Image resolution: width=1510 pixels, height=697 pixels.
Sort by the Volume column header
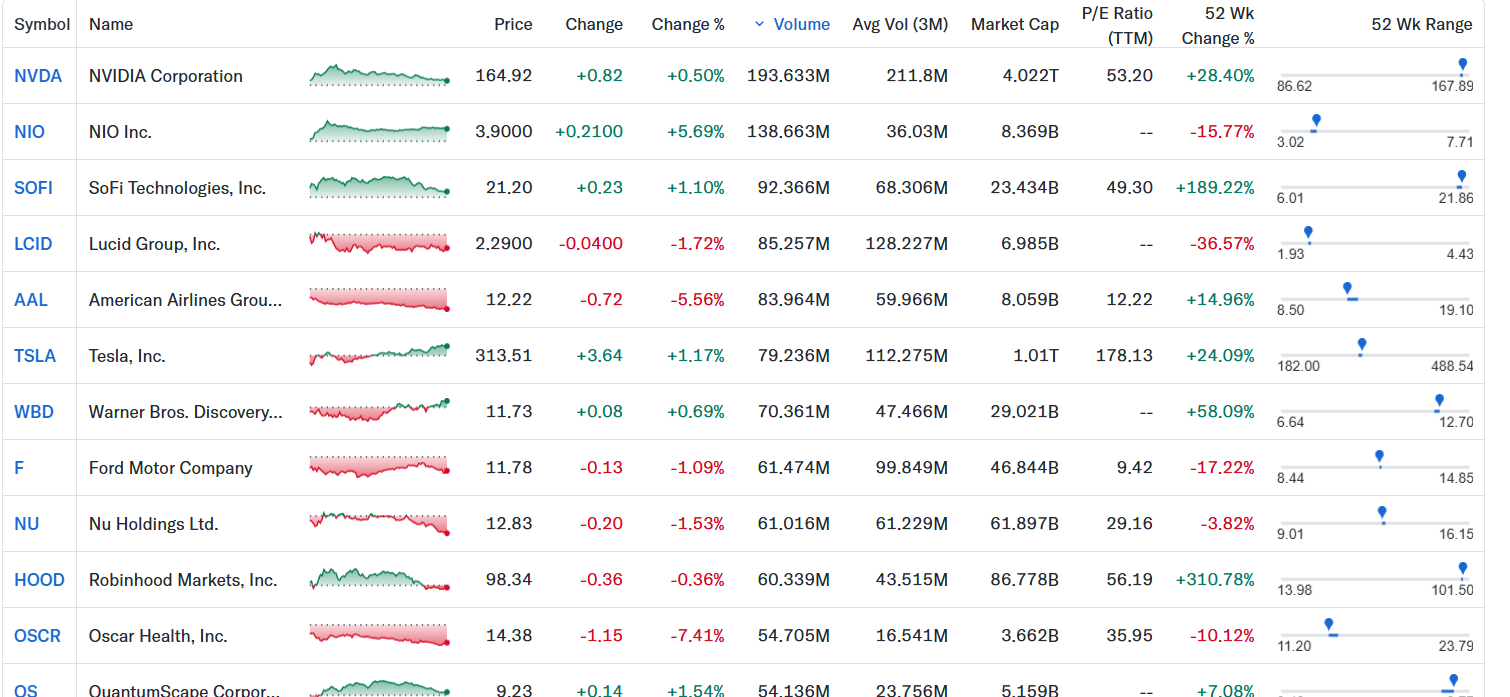point(792,24)
